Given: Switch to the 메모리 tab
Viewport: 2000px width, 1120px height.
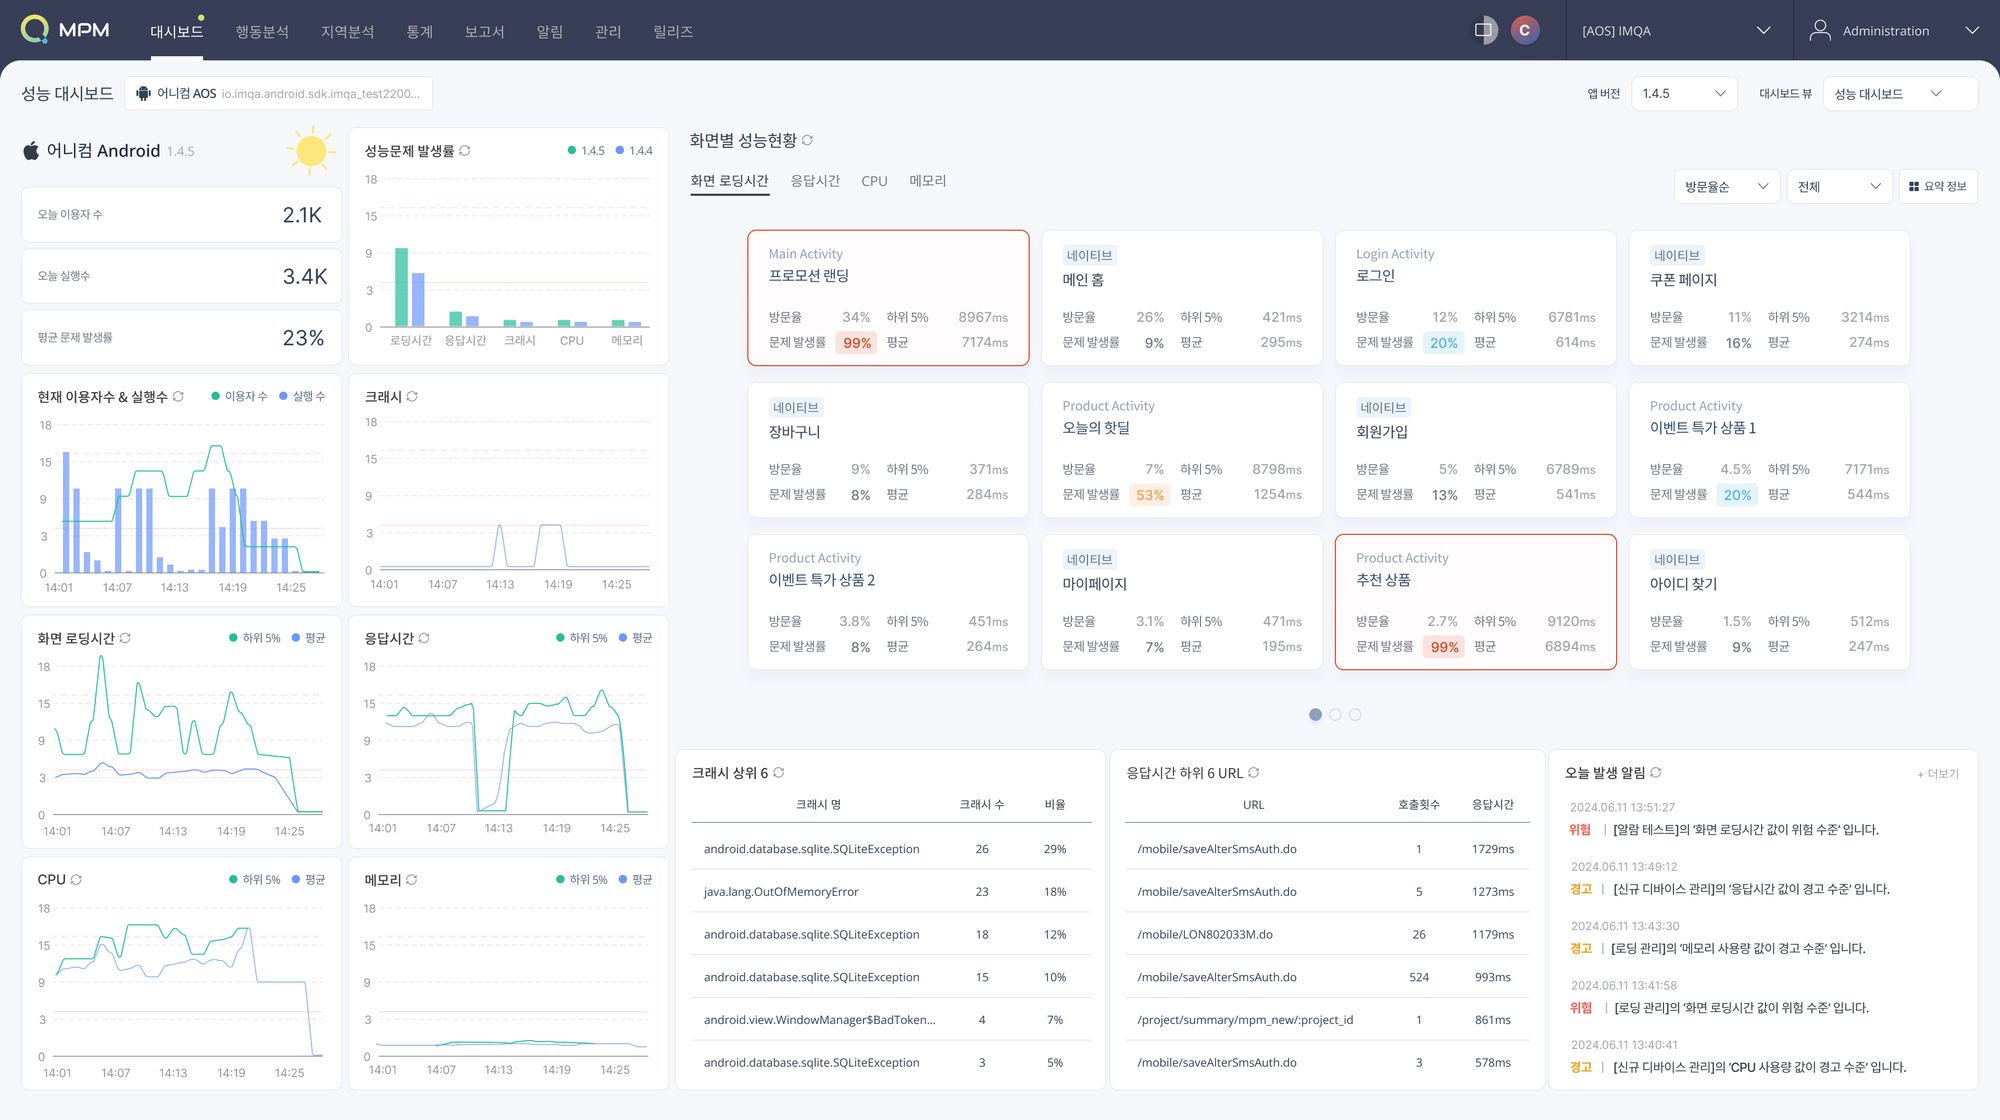Looking at the screenshot, I should [928, 181].
